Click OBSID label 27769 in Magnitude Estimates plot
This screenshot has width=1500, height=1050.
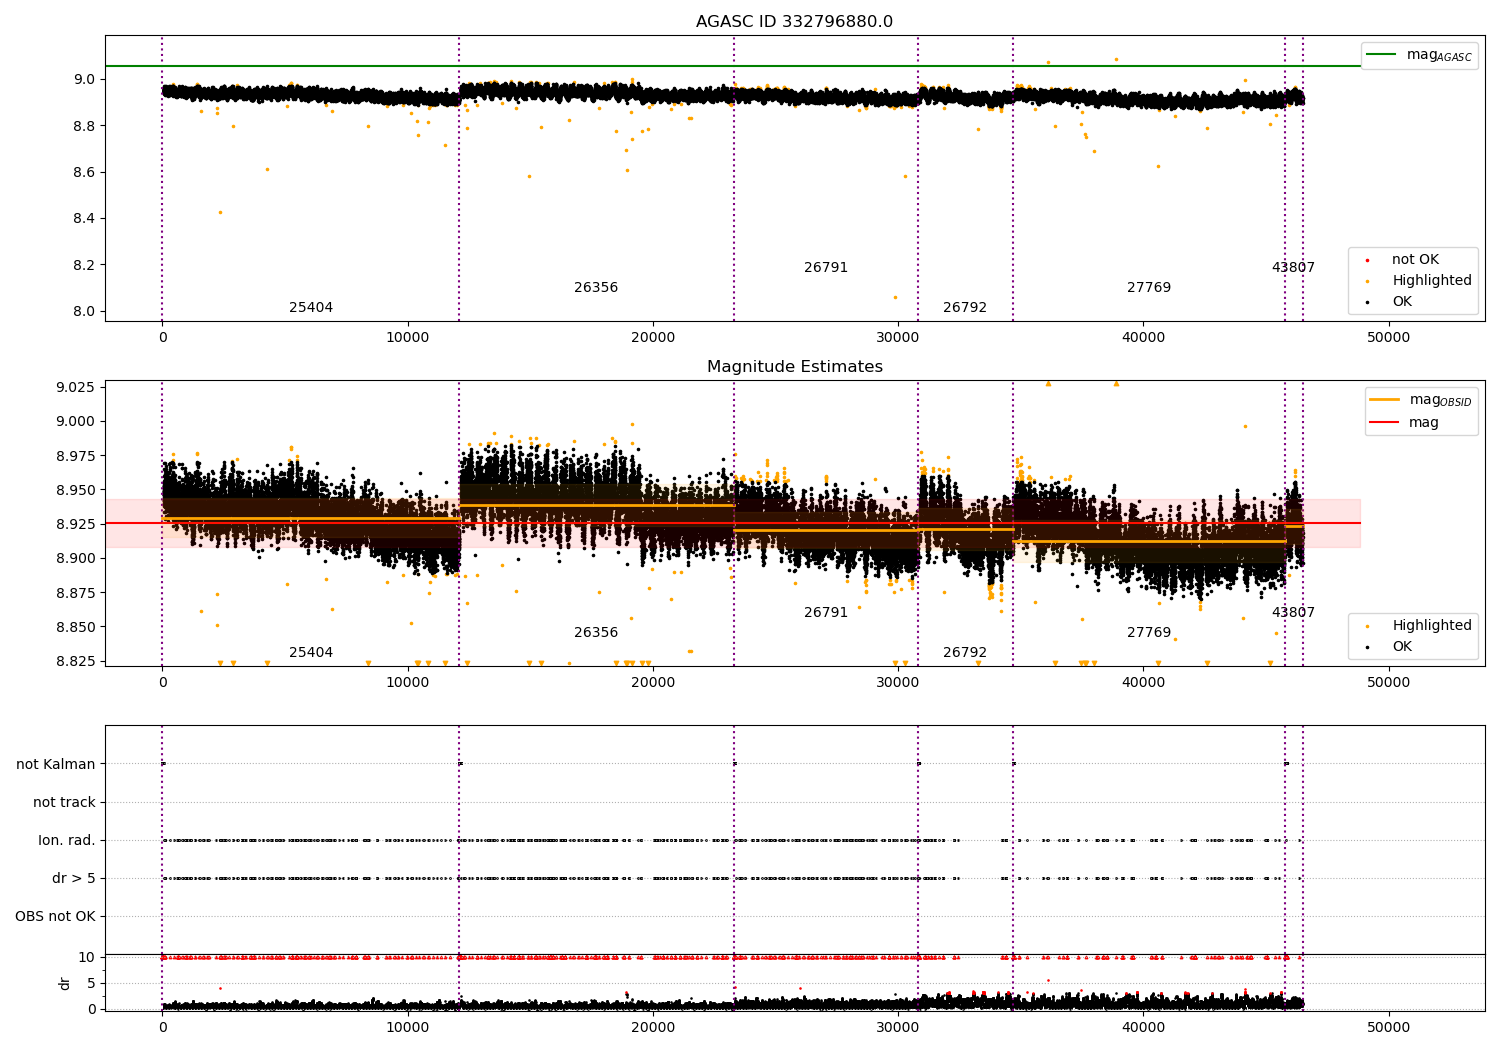pyautogui.click(x=1149, y=633)
